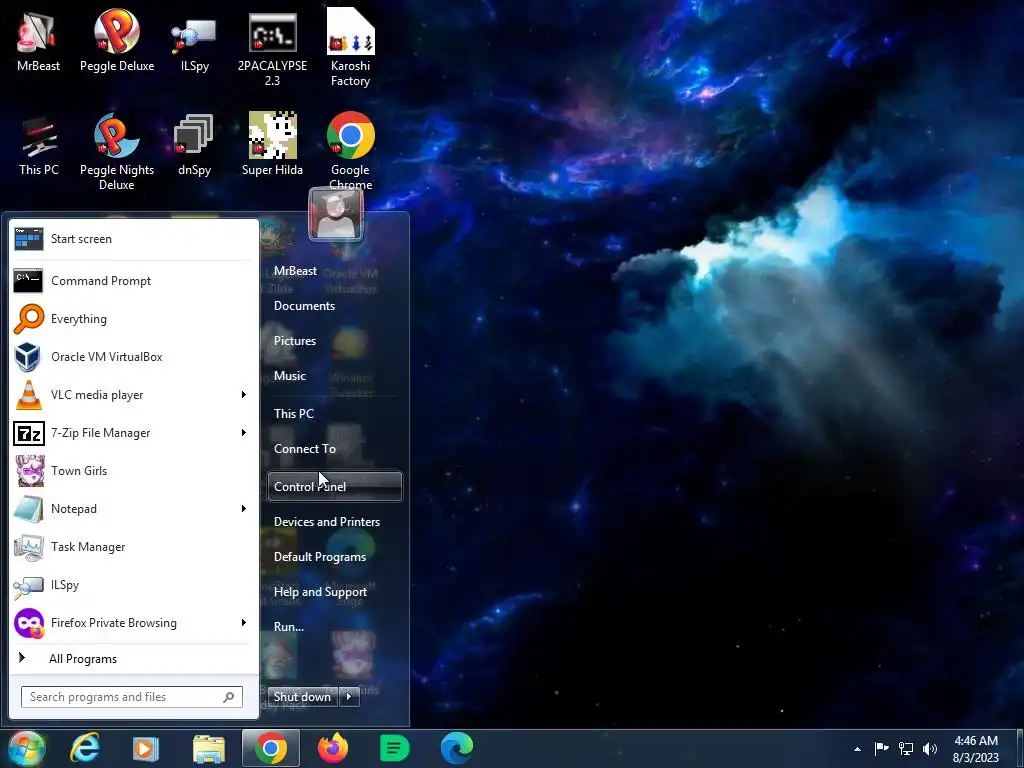
Task: Expand shut down options arrow
Action: point(349,697)
